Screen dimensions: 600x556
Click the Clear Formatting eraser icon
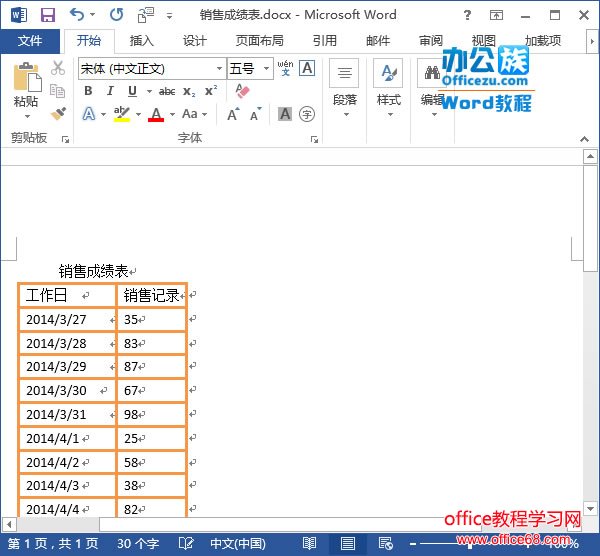[x=242, y=91]
